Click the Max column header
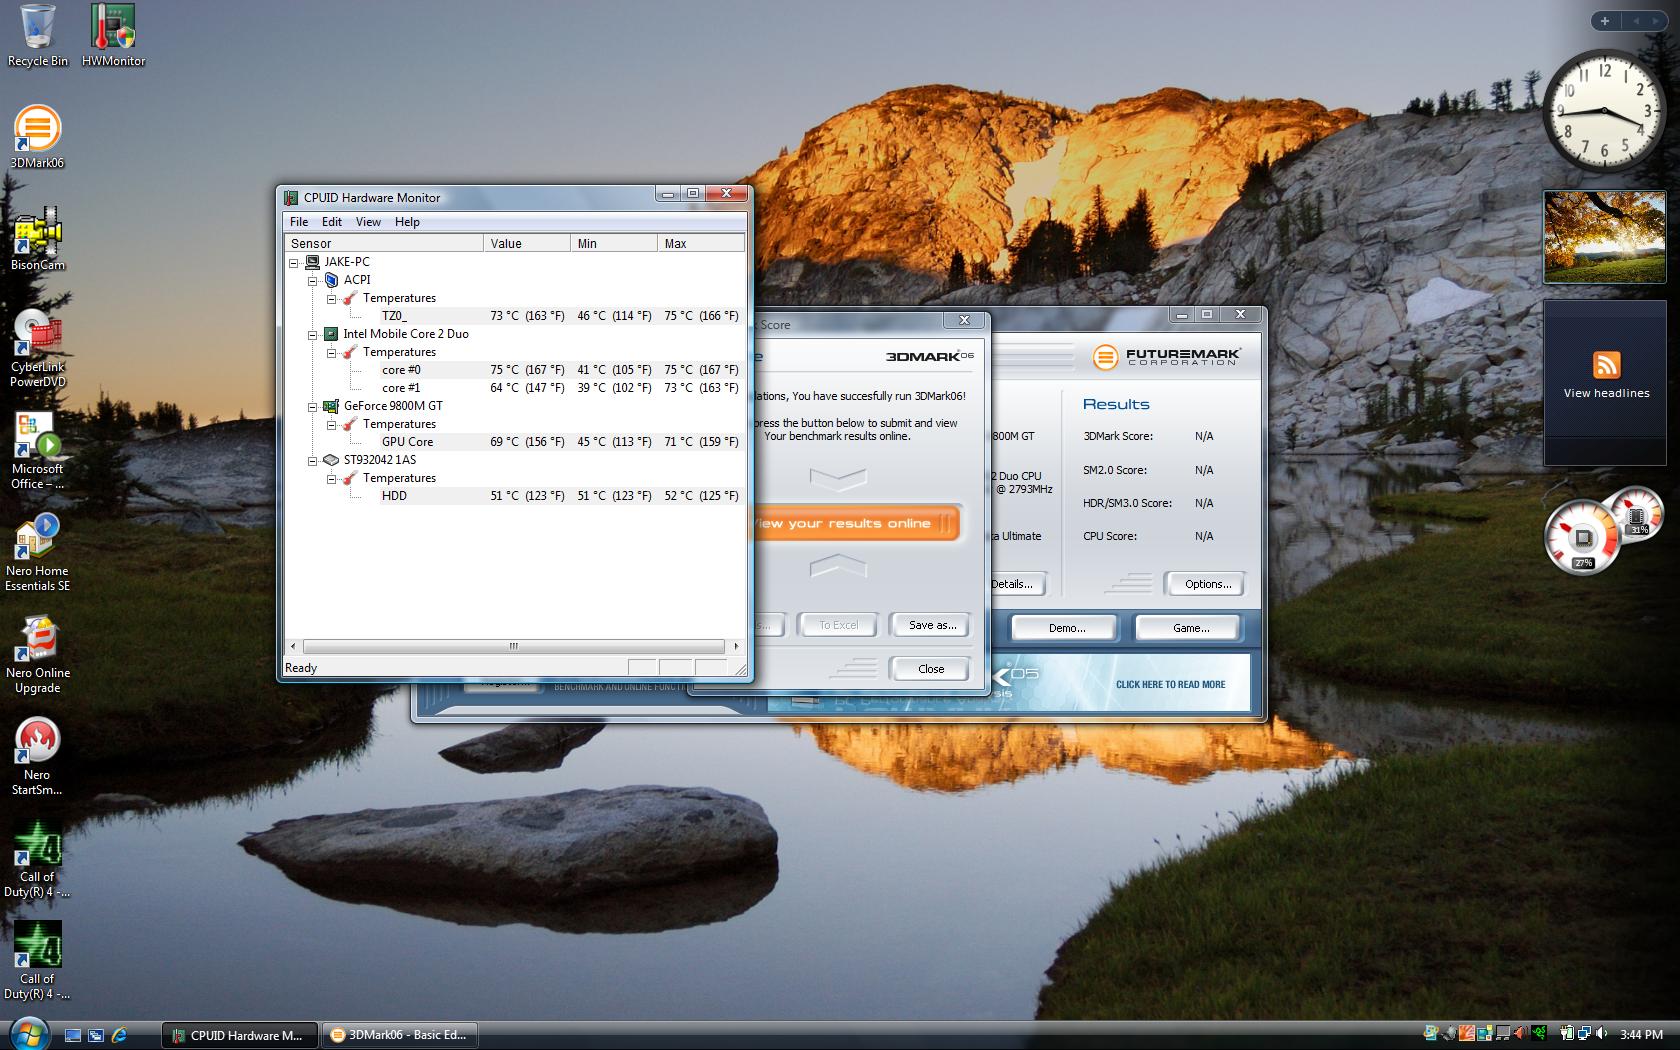Image resolution: width=1680 pixels, height=1050 pixels. pyautogui.click(x=702, y=243)
